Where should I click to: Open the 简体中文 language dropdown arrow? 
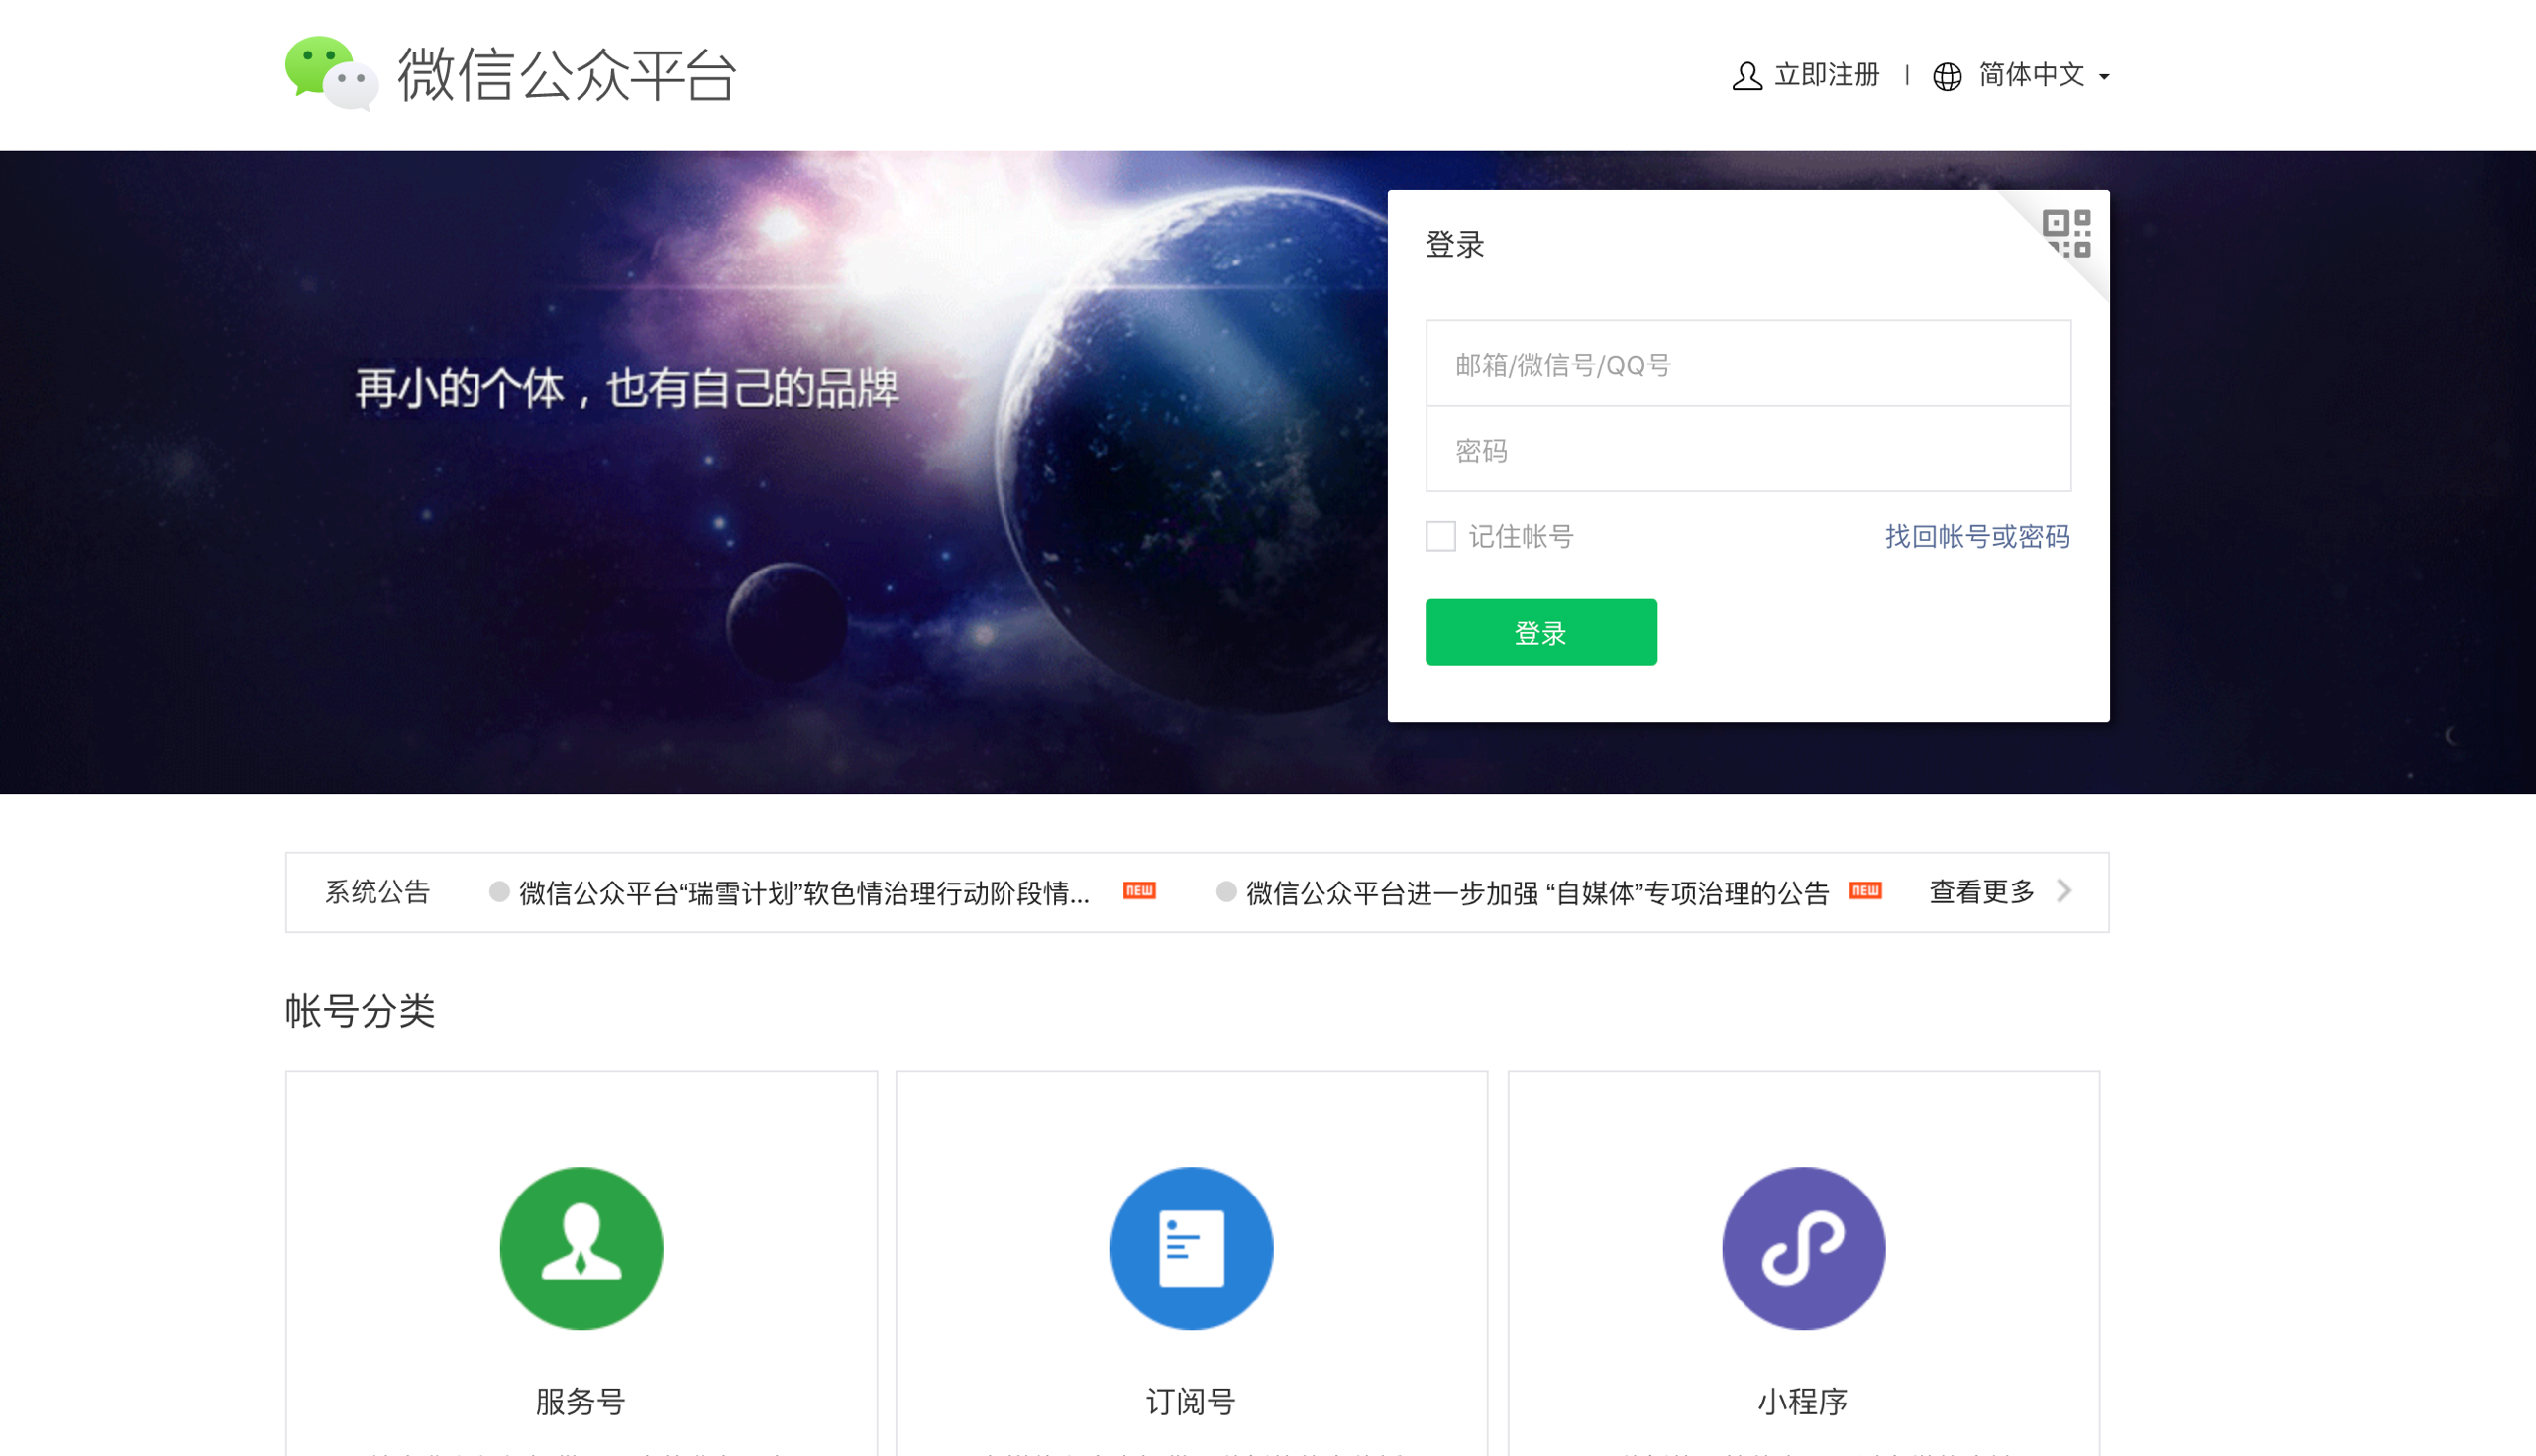pyautogui.click(x=2104, y=77)
